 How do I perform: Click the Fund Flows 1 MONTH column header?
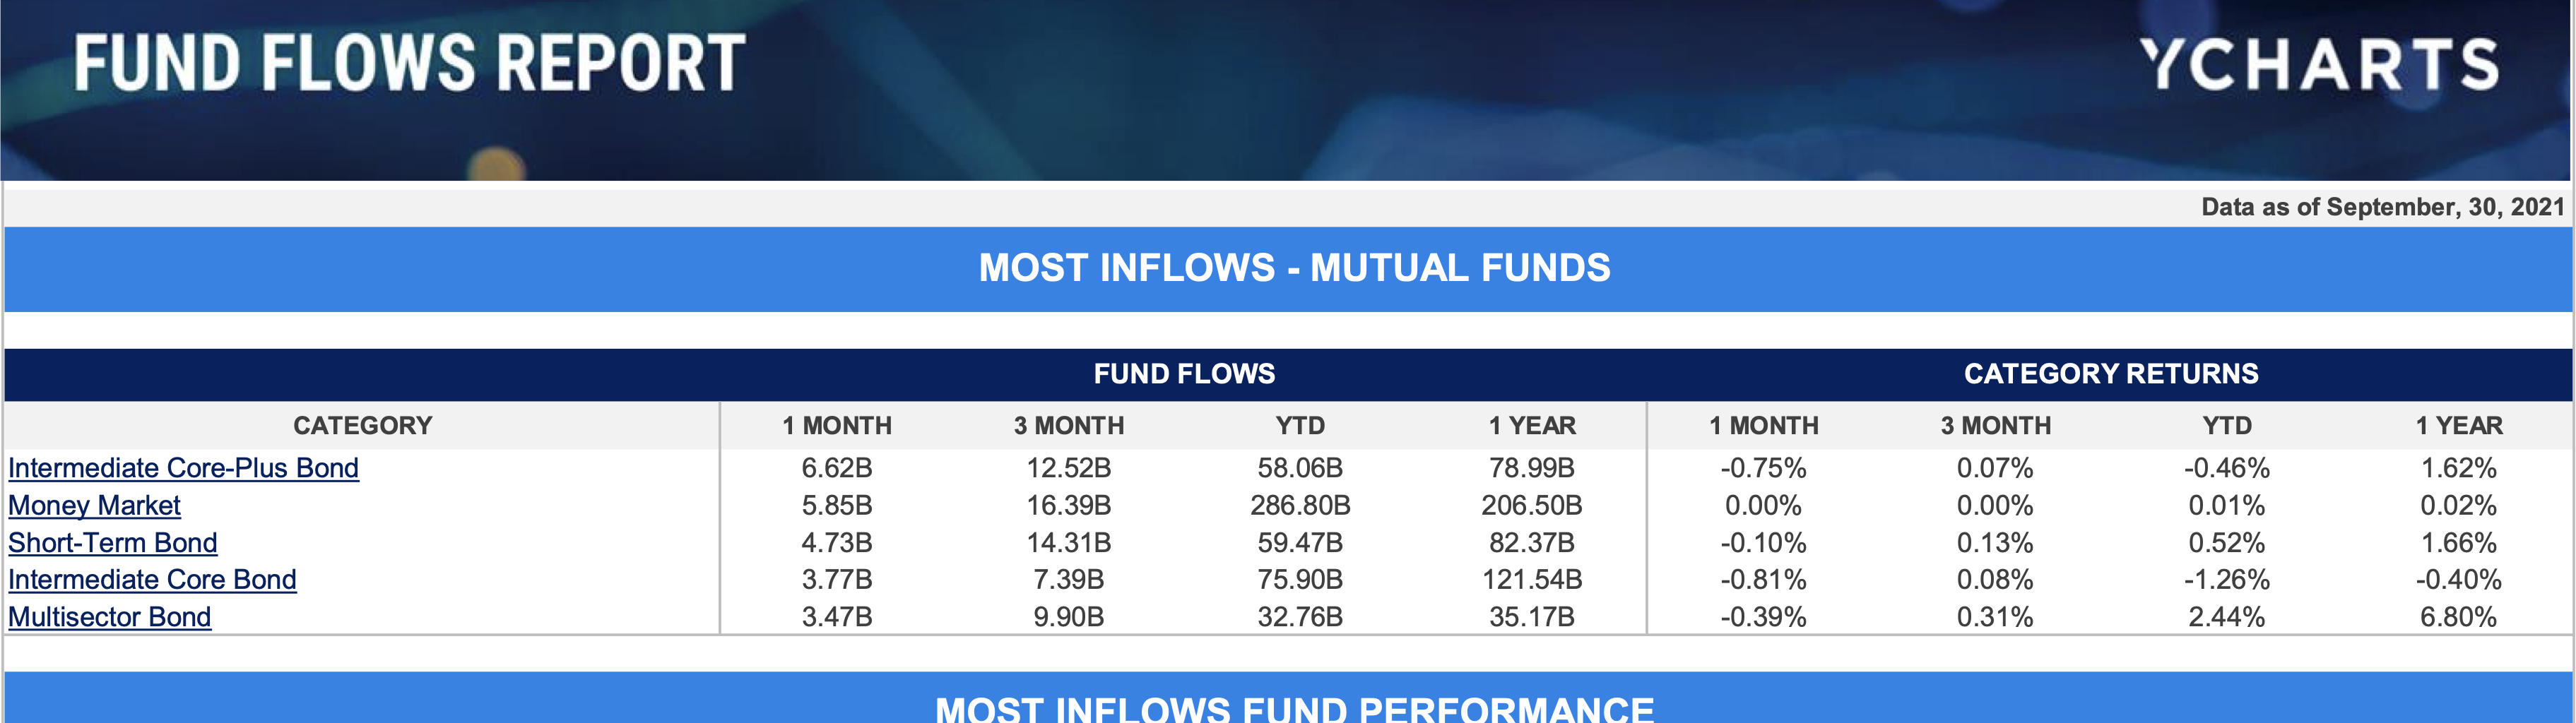836,426
